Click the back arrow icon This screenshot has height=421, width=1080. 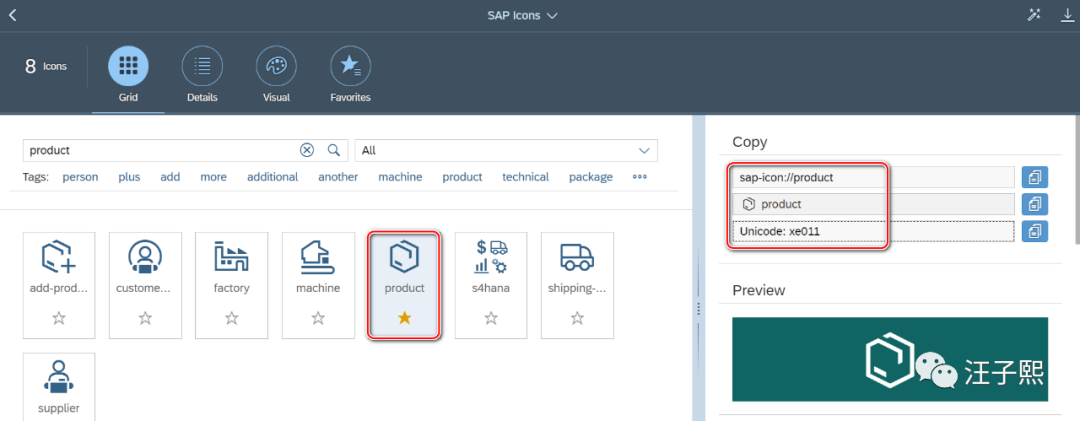click(x=12, y=15)
